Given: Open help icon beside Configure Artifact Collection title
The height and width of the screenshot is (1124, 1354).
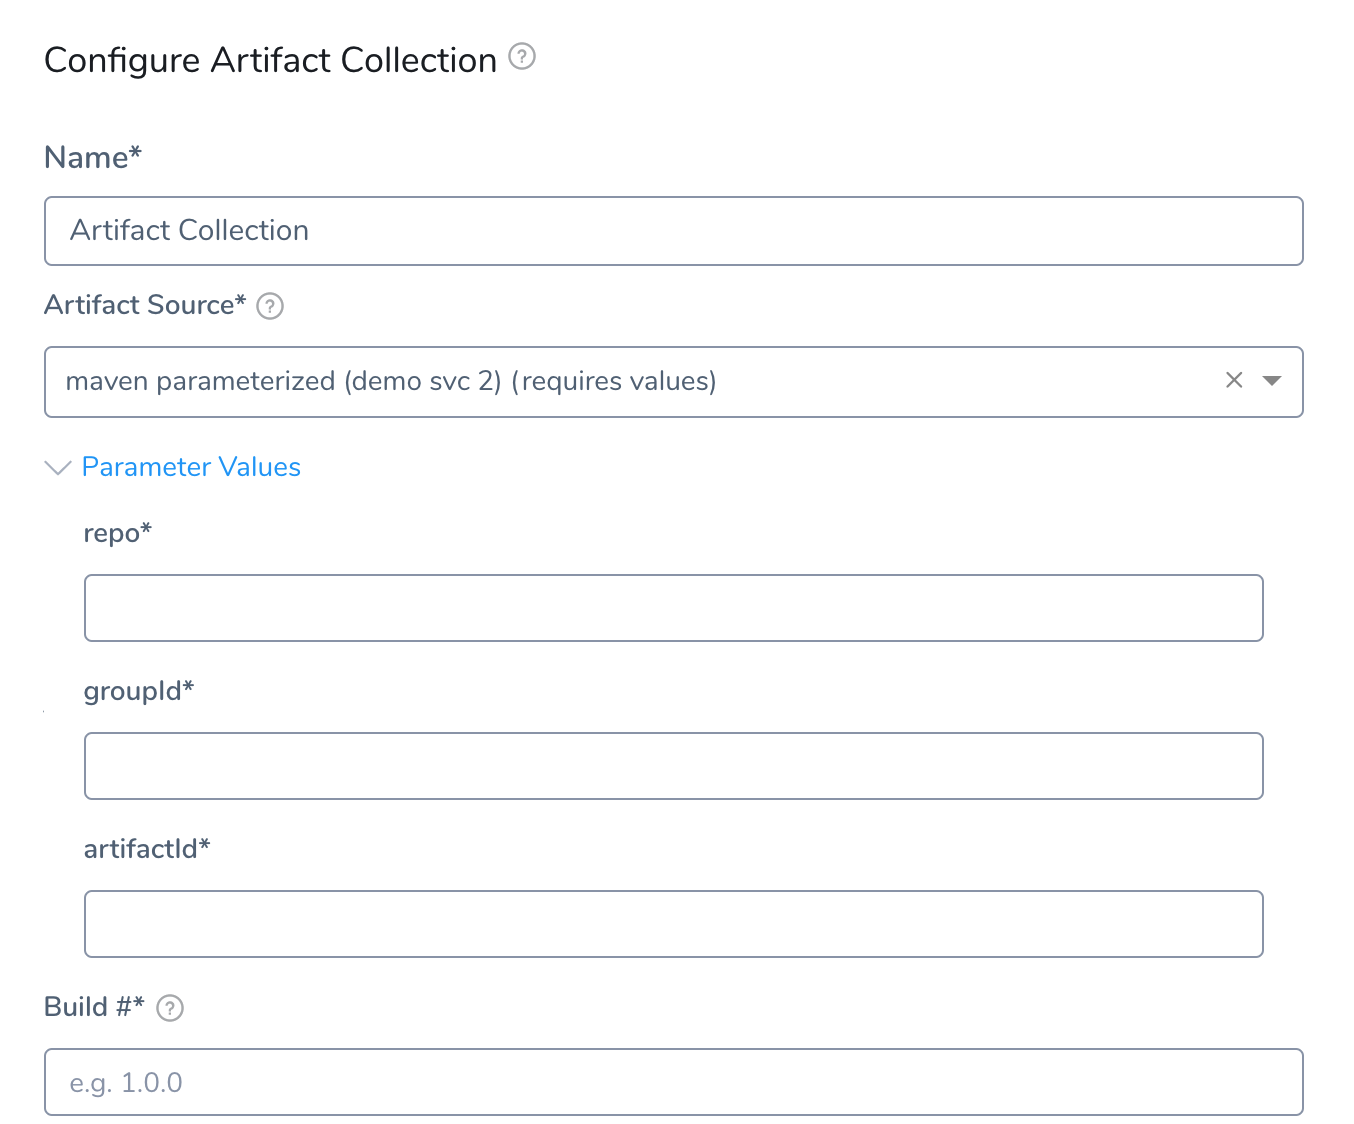Looking at the screenshot, I should [522, 57].
